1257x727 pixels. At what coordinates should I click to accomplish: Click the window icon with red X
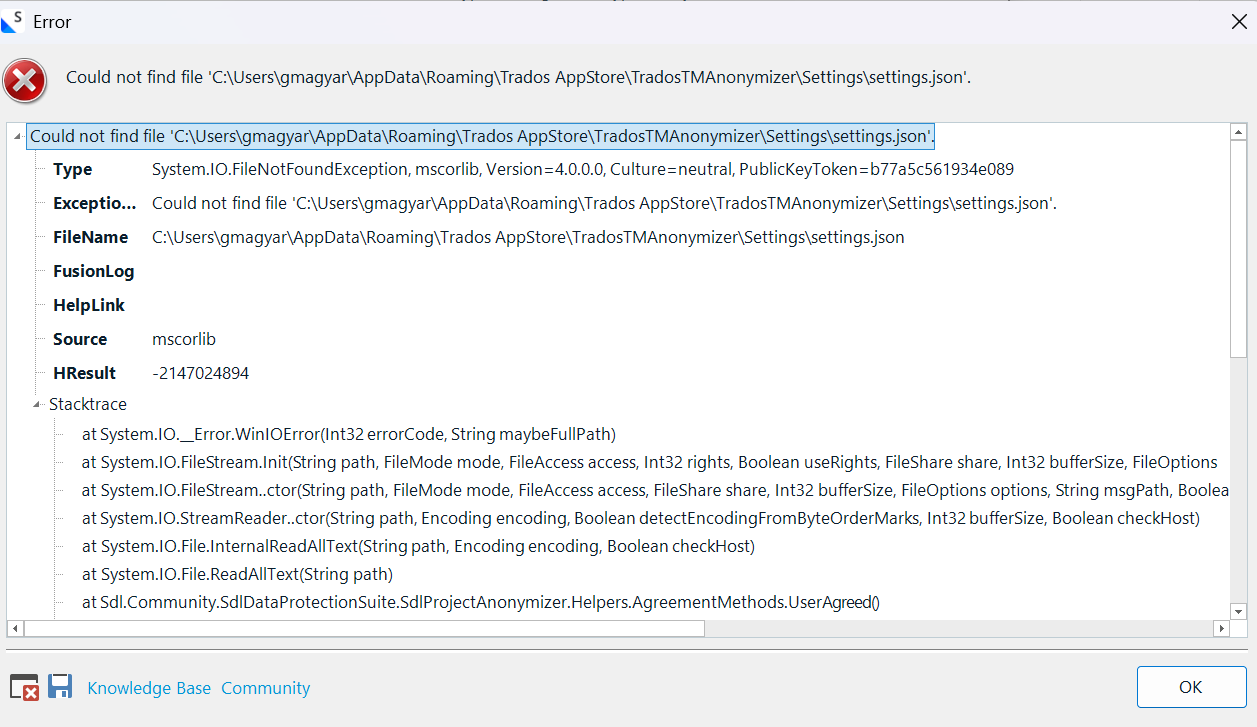24,687
